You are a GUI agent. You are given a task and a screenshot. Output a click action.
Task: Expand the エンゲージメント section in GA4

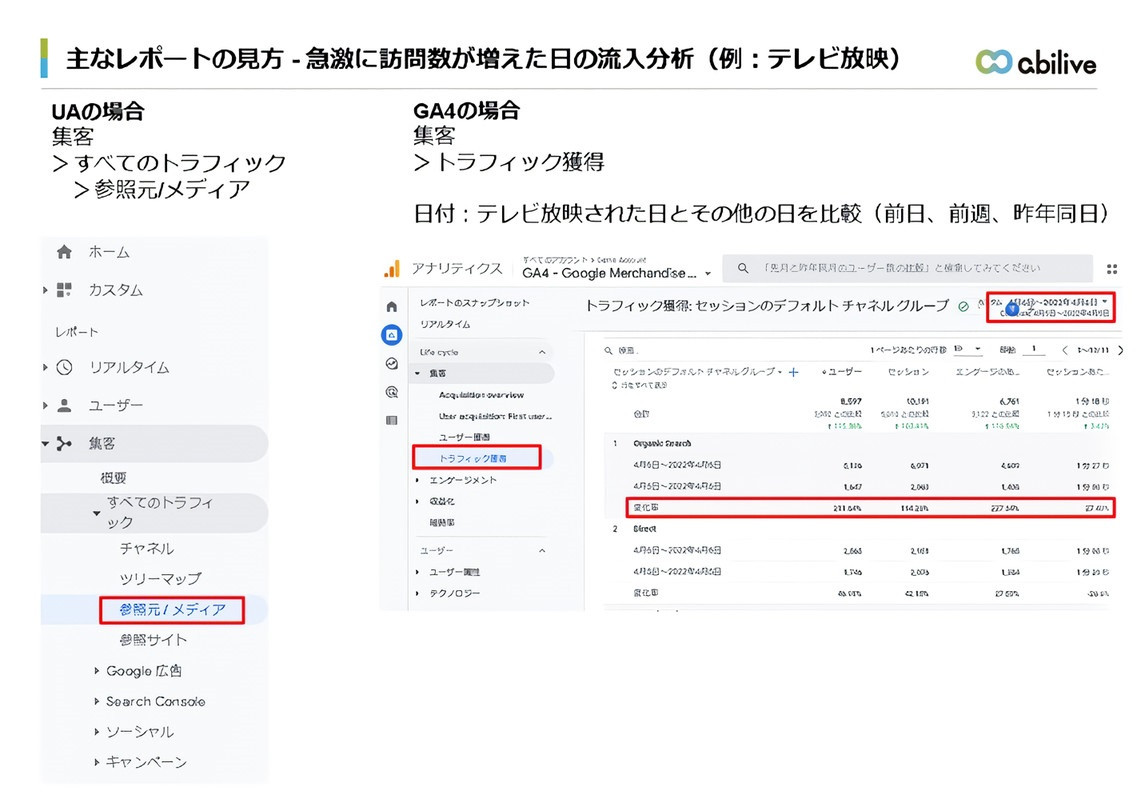[x=417, y=480]
